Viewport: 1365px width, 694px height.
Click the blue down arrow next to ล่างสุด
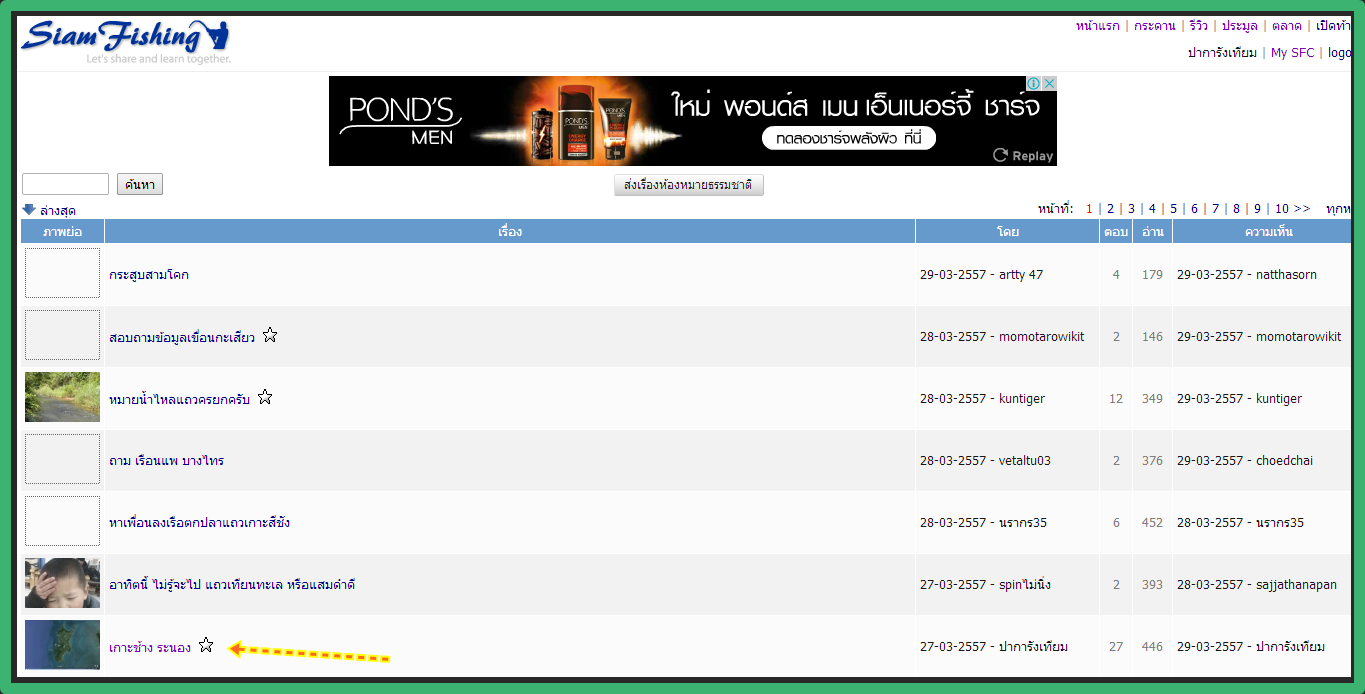[29, 210]
